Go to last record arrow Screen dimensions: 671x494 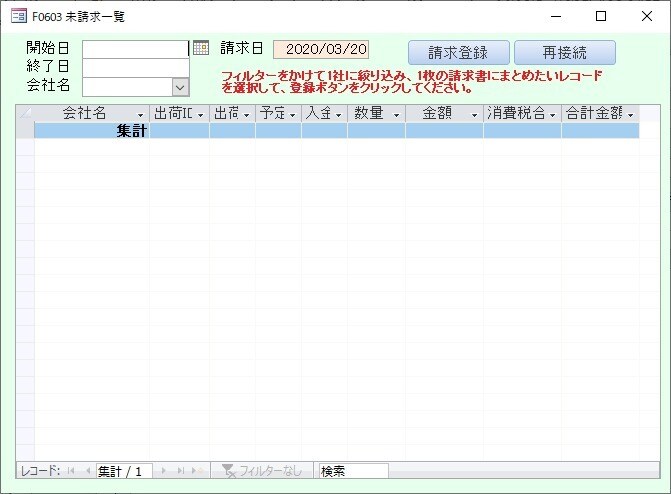pyautogui.click(x=181, y=471)
